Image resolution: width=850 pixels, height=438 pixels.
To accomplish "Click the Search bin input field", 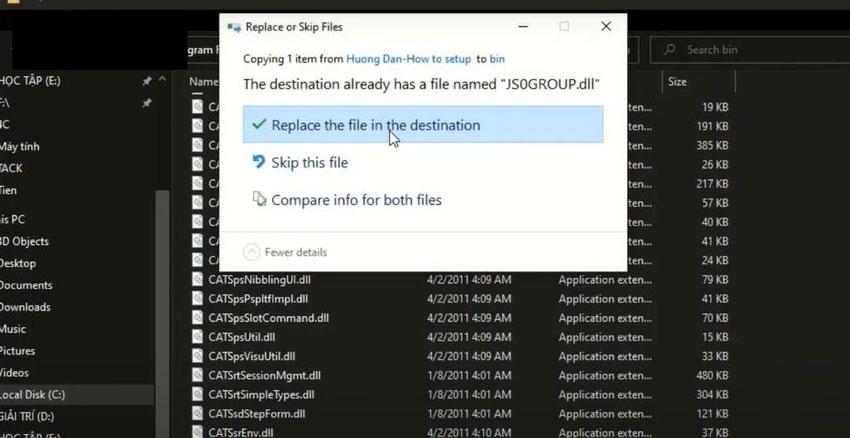I will pyautogui.click(x=750, y=49).
